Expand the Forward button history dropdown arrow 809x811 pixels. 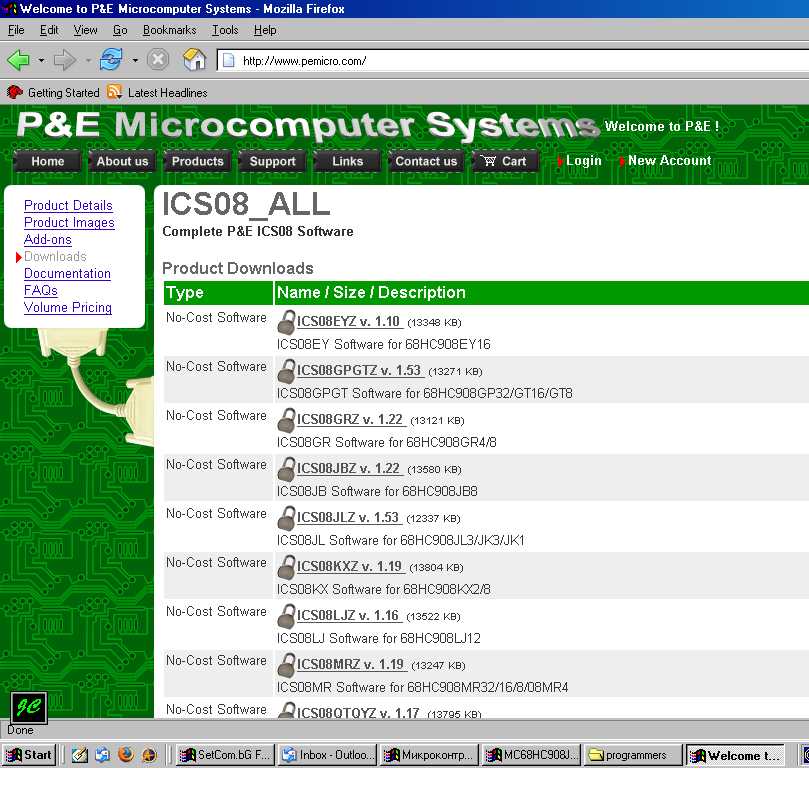pyautogui.click(x=88, y=61)
